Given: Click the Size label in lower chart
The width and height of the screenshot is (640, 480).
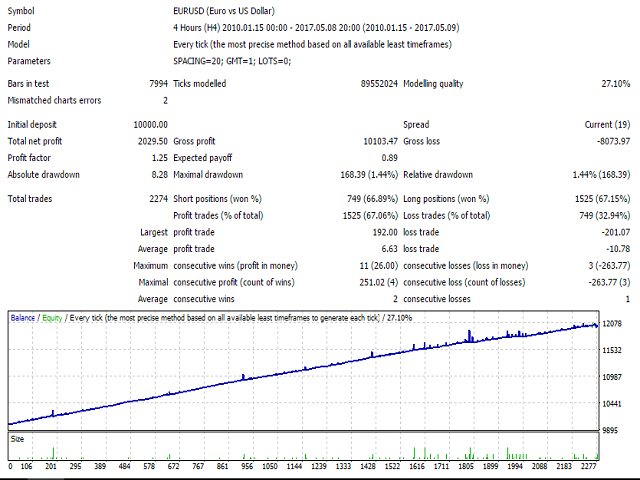Looking at the screenshot, I should [x=18, y=438].
